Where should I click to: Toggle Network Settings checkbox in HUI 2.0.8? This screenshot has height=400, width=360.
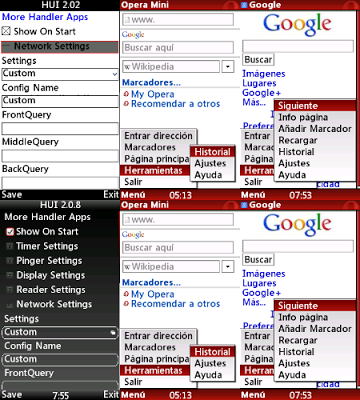coord(10,304)
